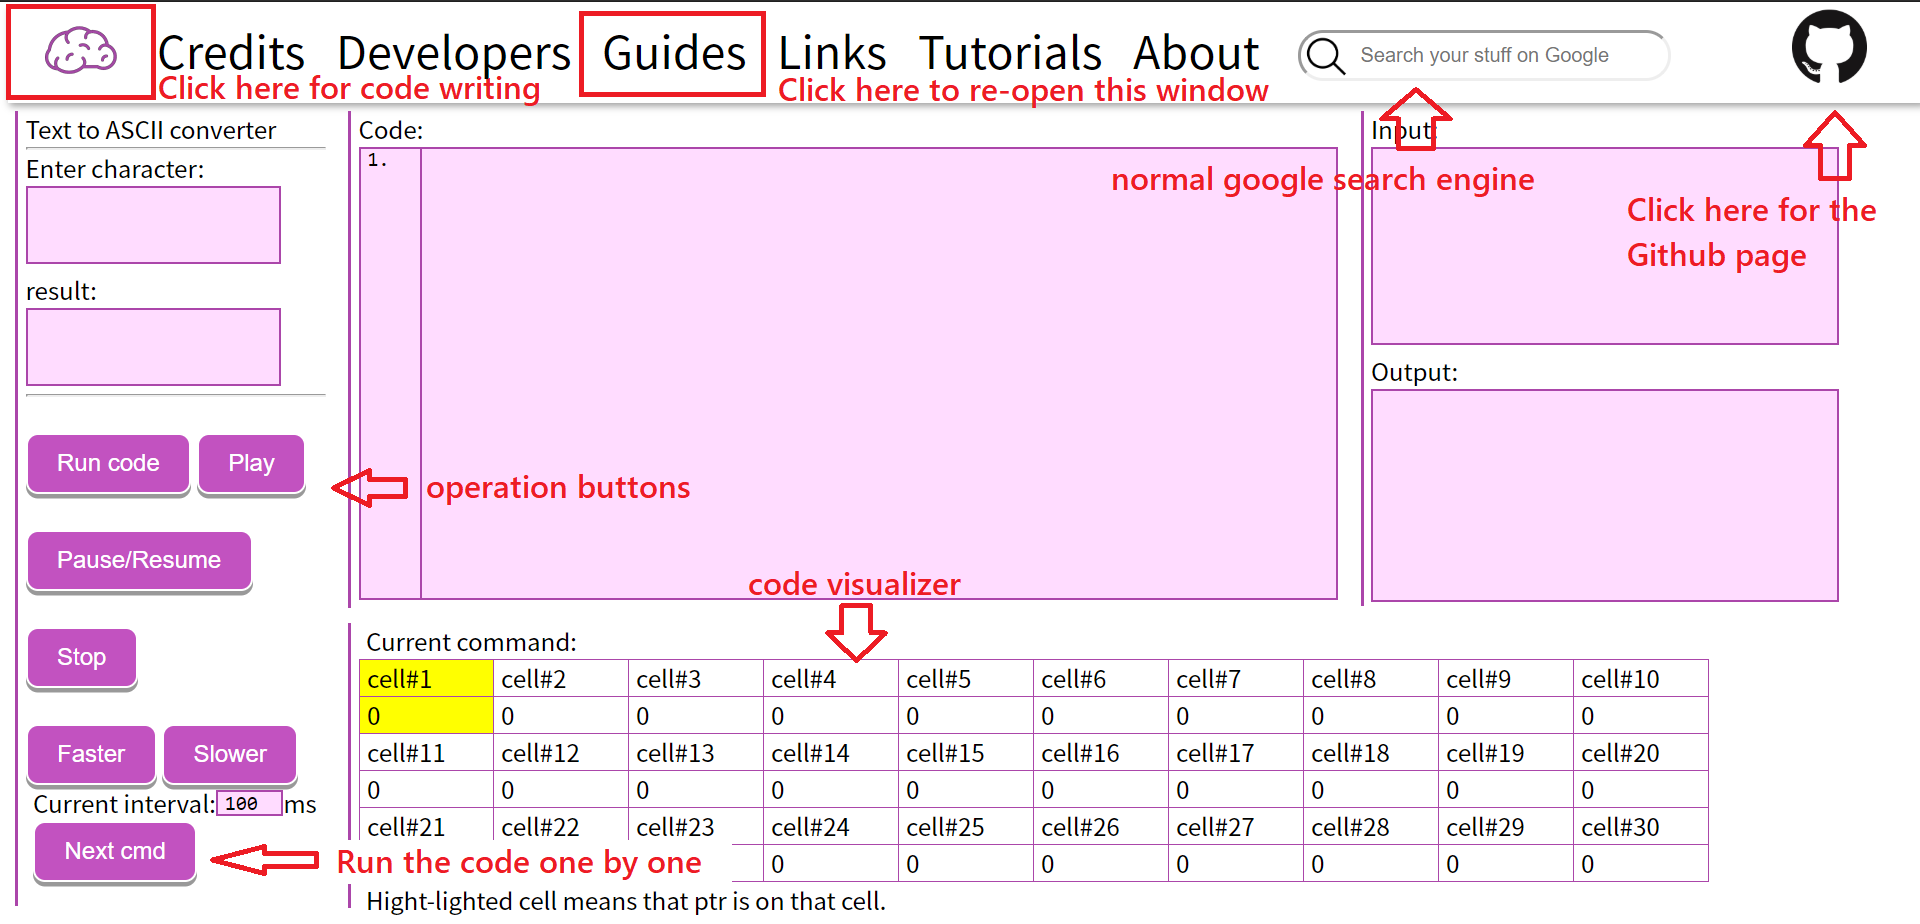Screen dimensions: 1920x924
Task: Stop the running code
Action: [x=81, y=657]
